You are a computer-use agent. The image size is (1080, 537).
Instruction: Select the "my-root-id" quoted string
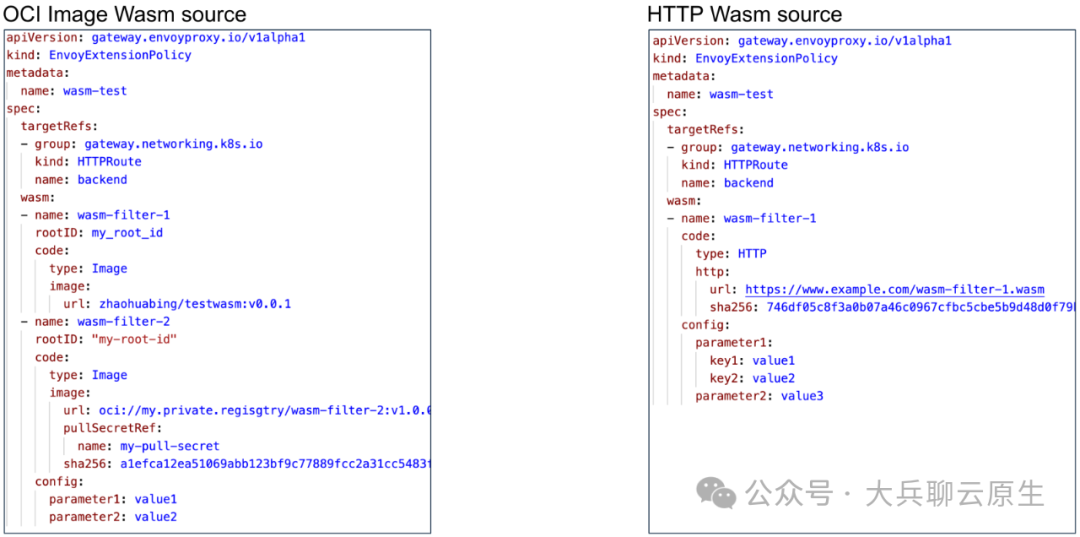click(130, 339)
